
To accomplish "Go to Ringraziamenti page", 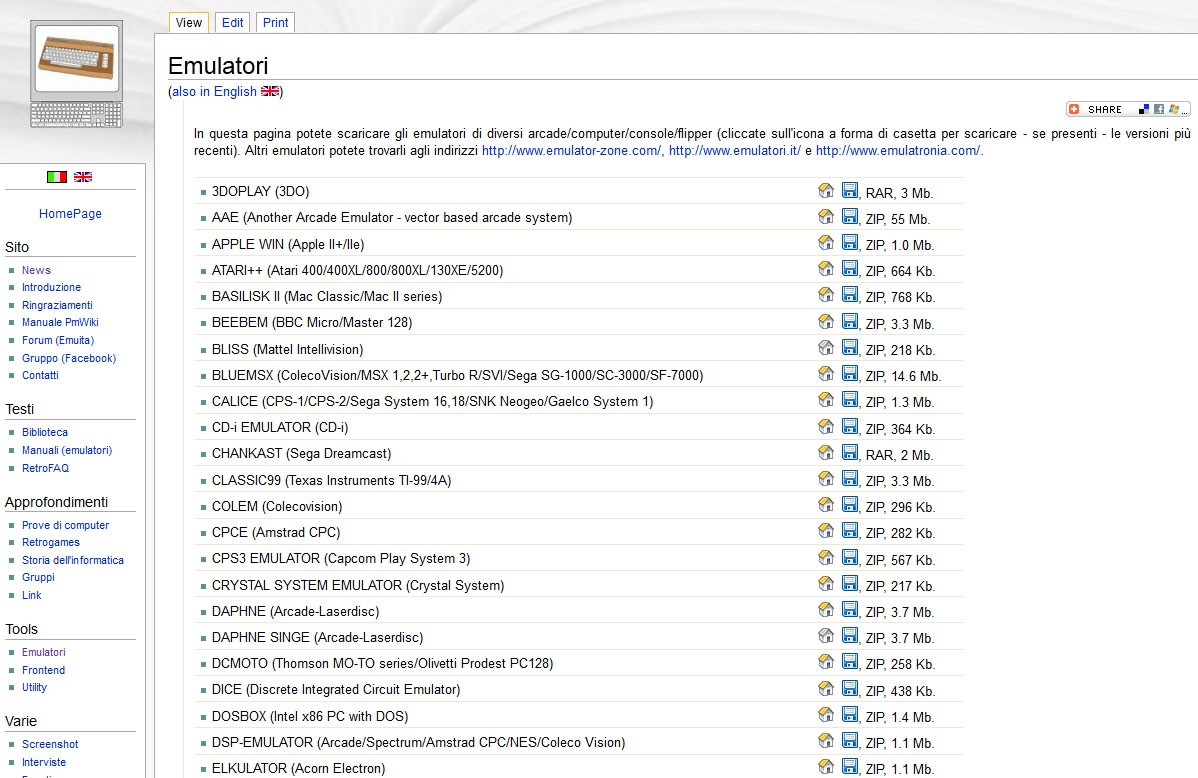I will coord(57,305).
